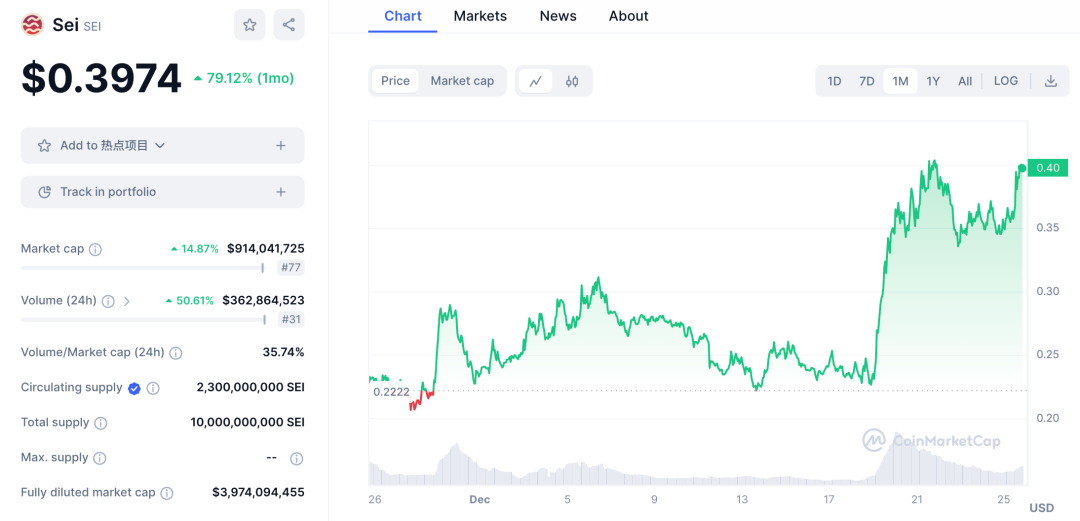1080x521 pixels.
Task: Expand the Volume (24h) chevron arrow
Action: tap(127, 301)
